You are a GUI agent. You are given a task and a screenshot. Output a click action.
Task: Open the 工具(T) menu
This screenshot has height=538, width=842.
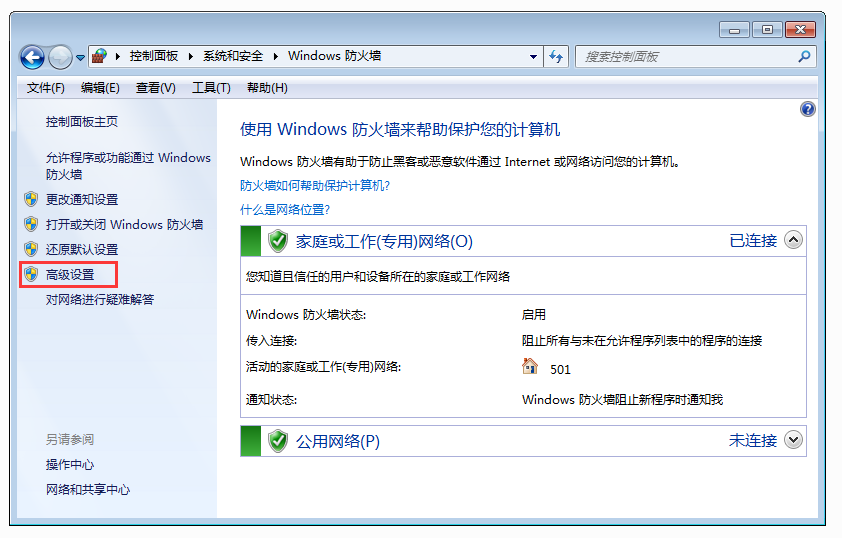tap(212, 88)
